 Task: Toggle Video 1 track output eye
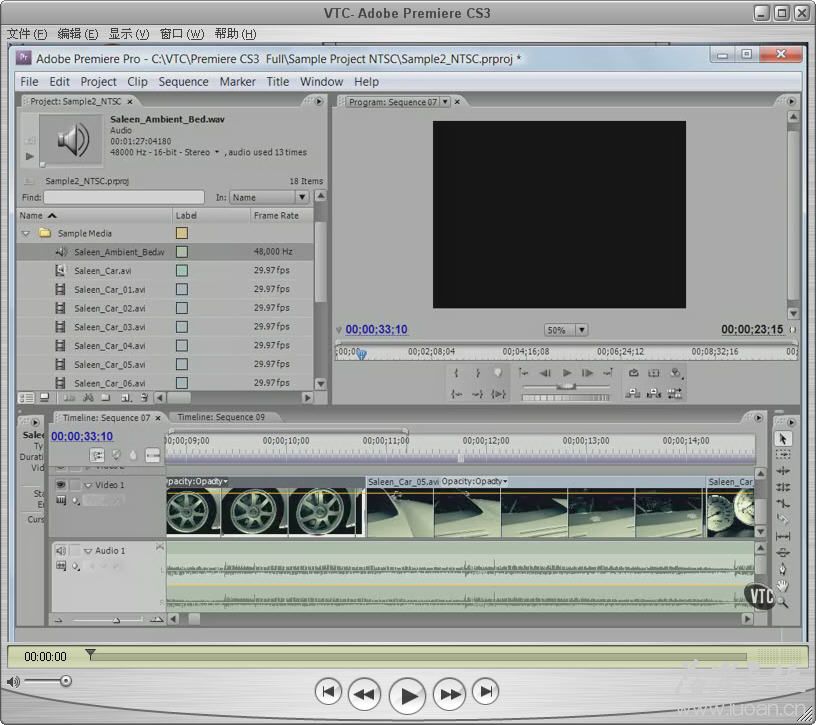coord(61,485)
